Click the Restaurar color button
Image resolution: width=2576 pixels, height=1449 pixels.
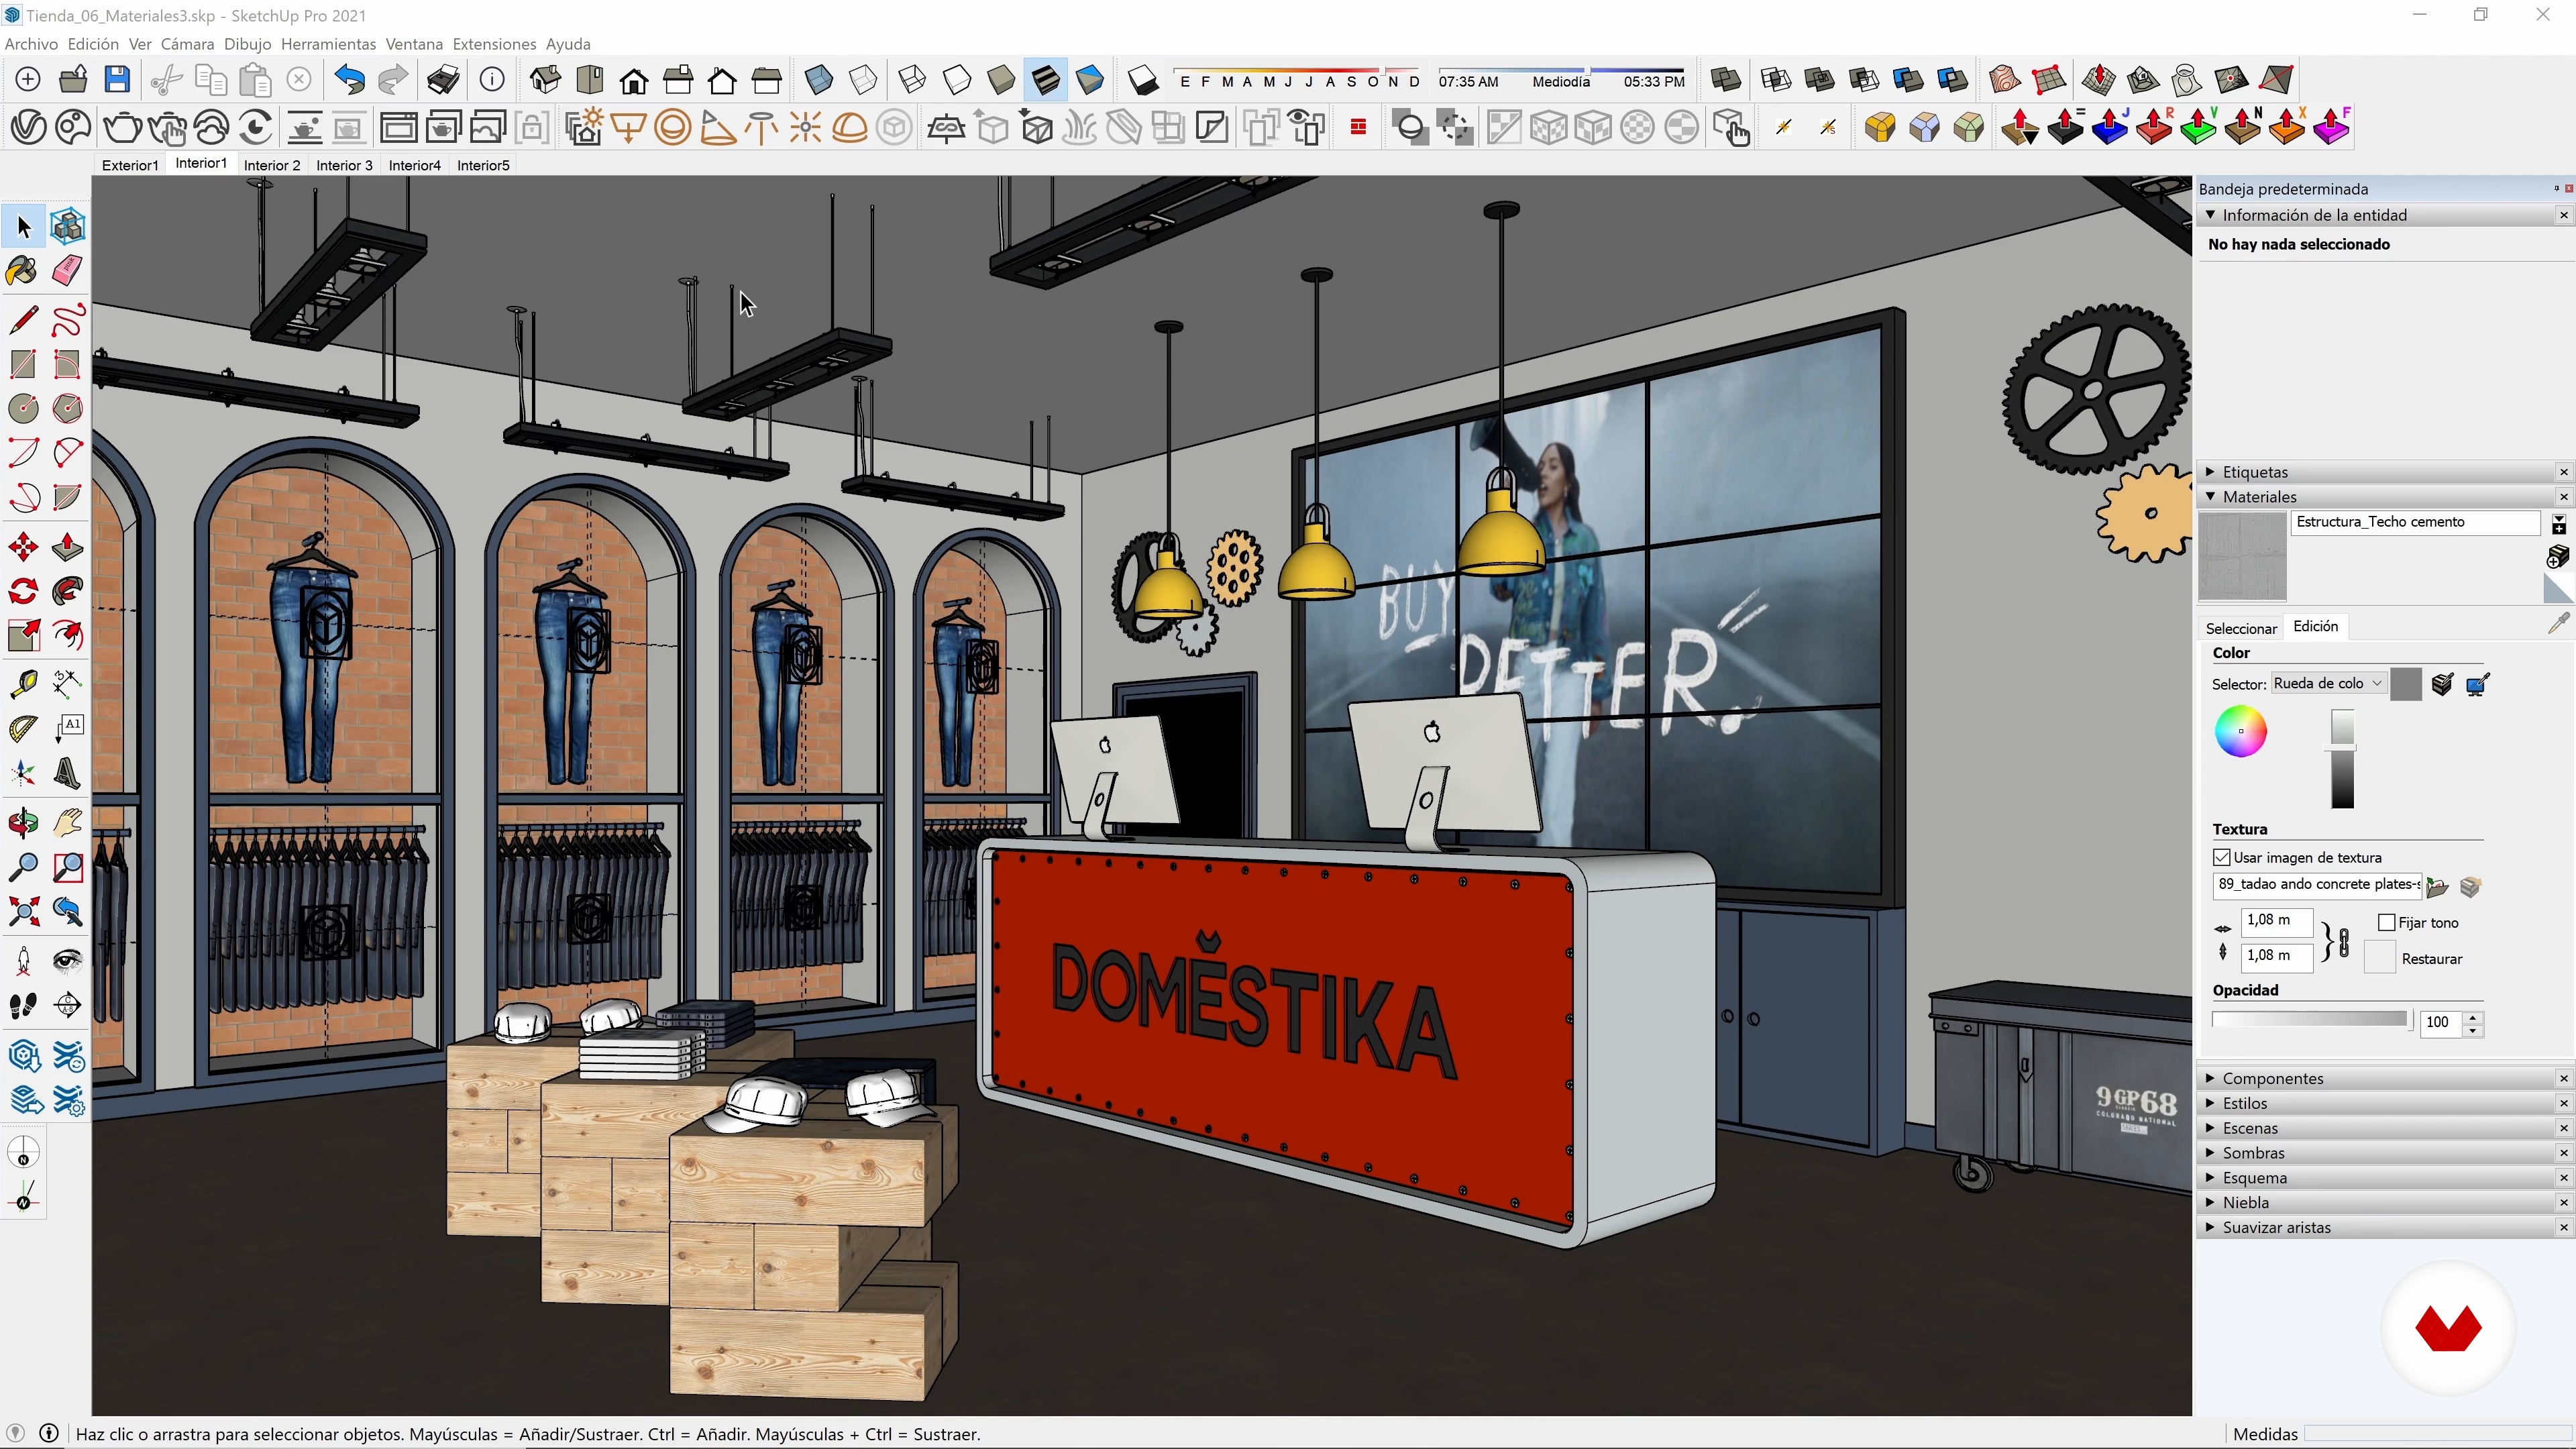(x=2379, y=958)
